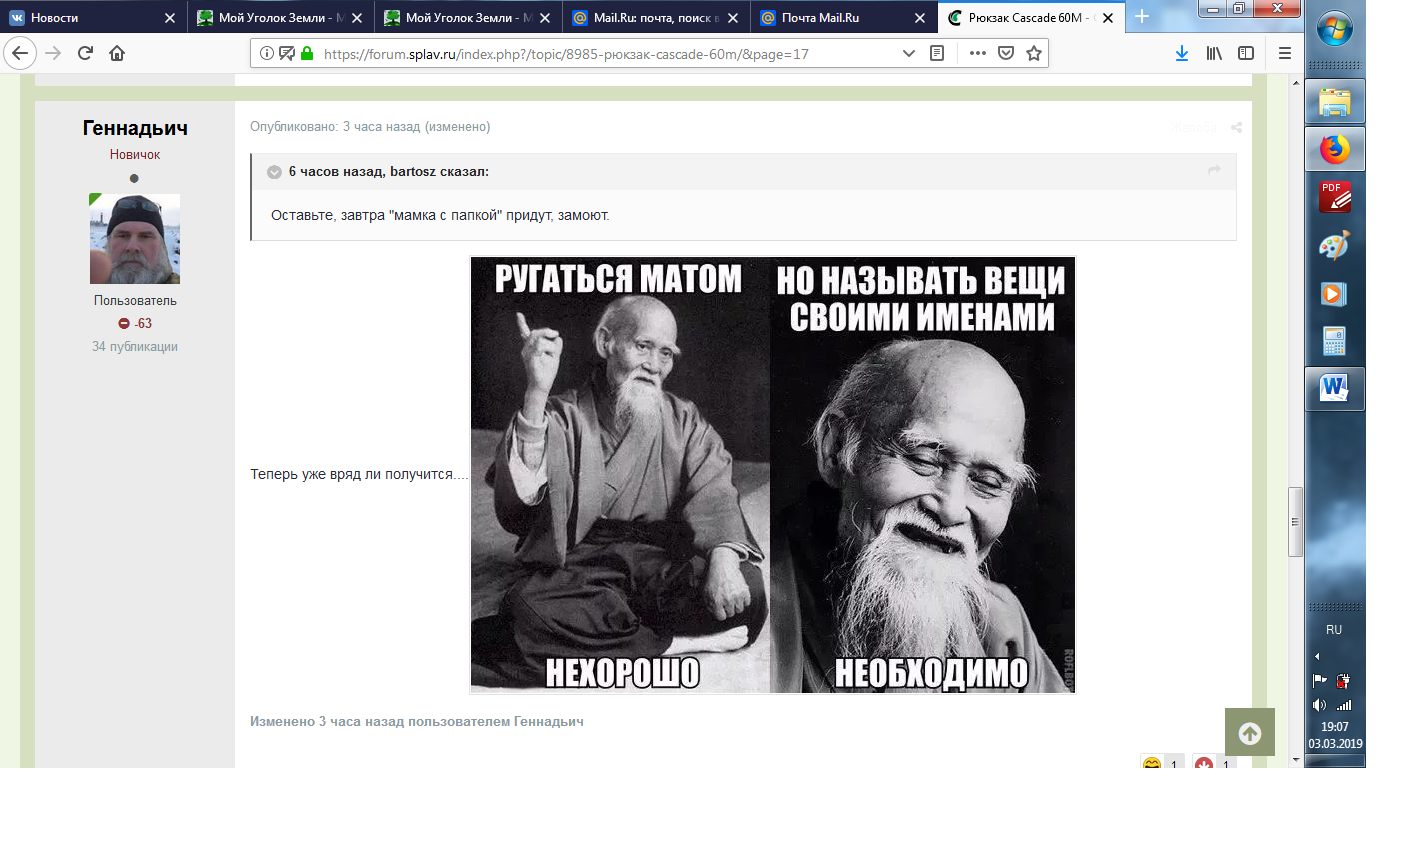Save page to Pocket
The height and width of the screenshot is (852, 1428).
tap(1006, 53)
